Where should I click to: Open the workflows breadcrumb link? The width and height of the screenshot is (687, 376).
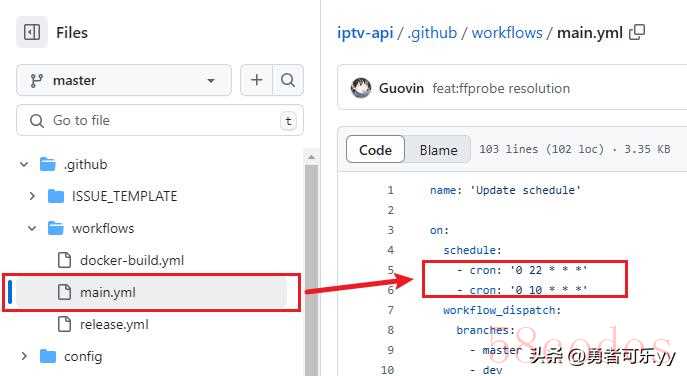[507, 33]
